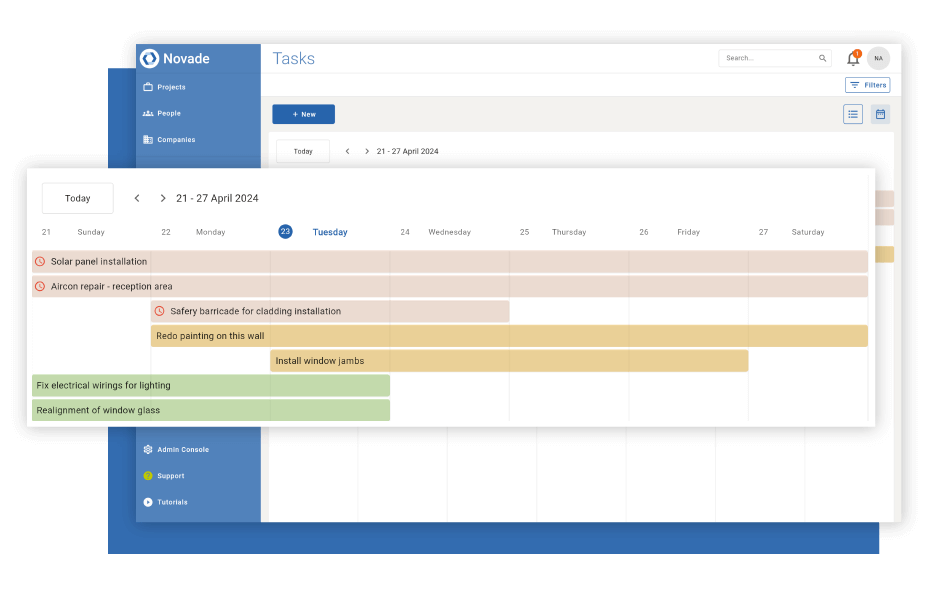Viewport: 930px width, 600px height.
Task: Jump to current week via Today button
Action: [77, 198]
